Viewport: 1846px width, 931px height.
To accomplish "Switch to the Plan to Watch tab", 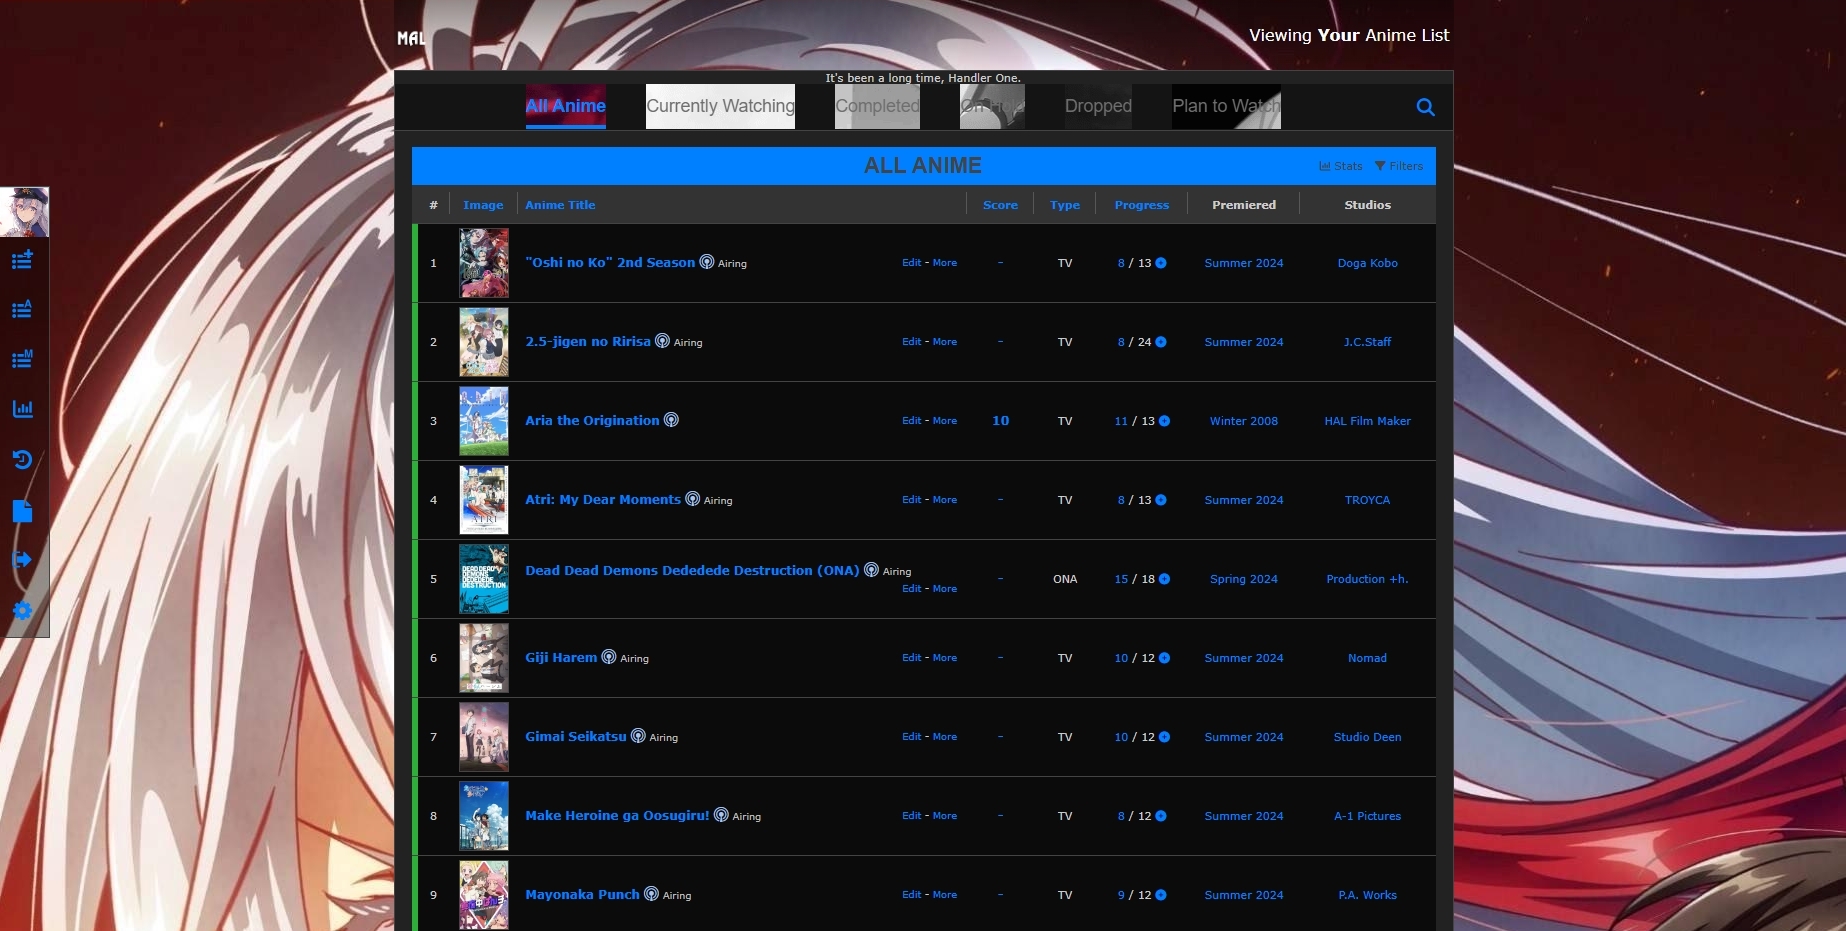I will (x=1226, y=106).
